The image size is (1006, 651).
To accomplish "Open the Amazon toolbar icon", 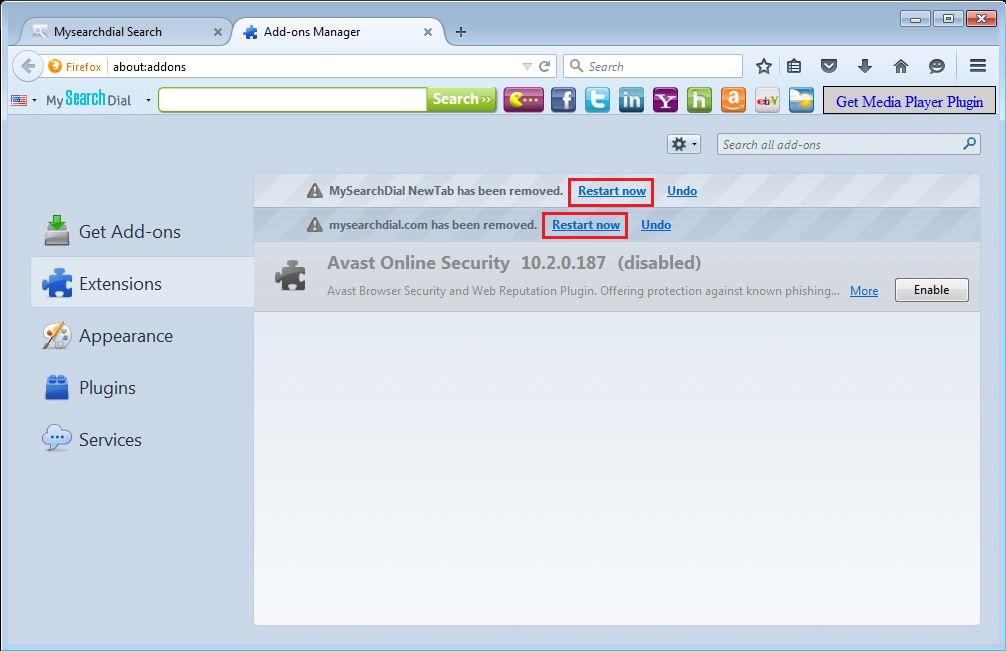I will click(x=733, y=100).
